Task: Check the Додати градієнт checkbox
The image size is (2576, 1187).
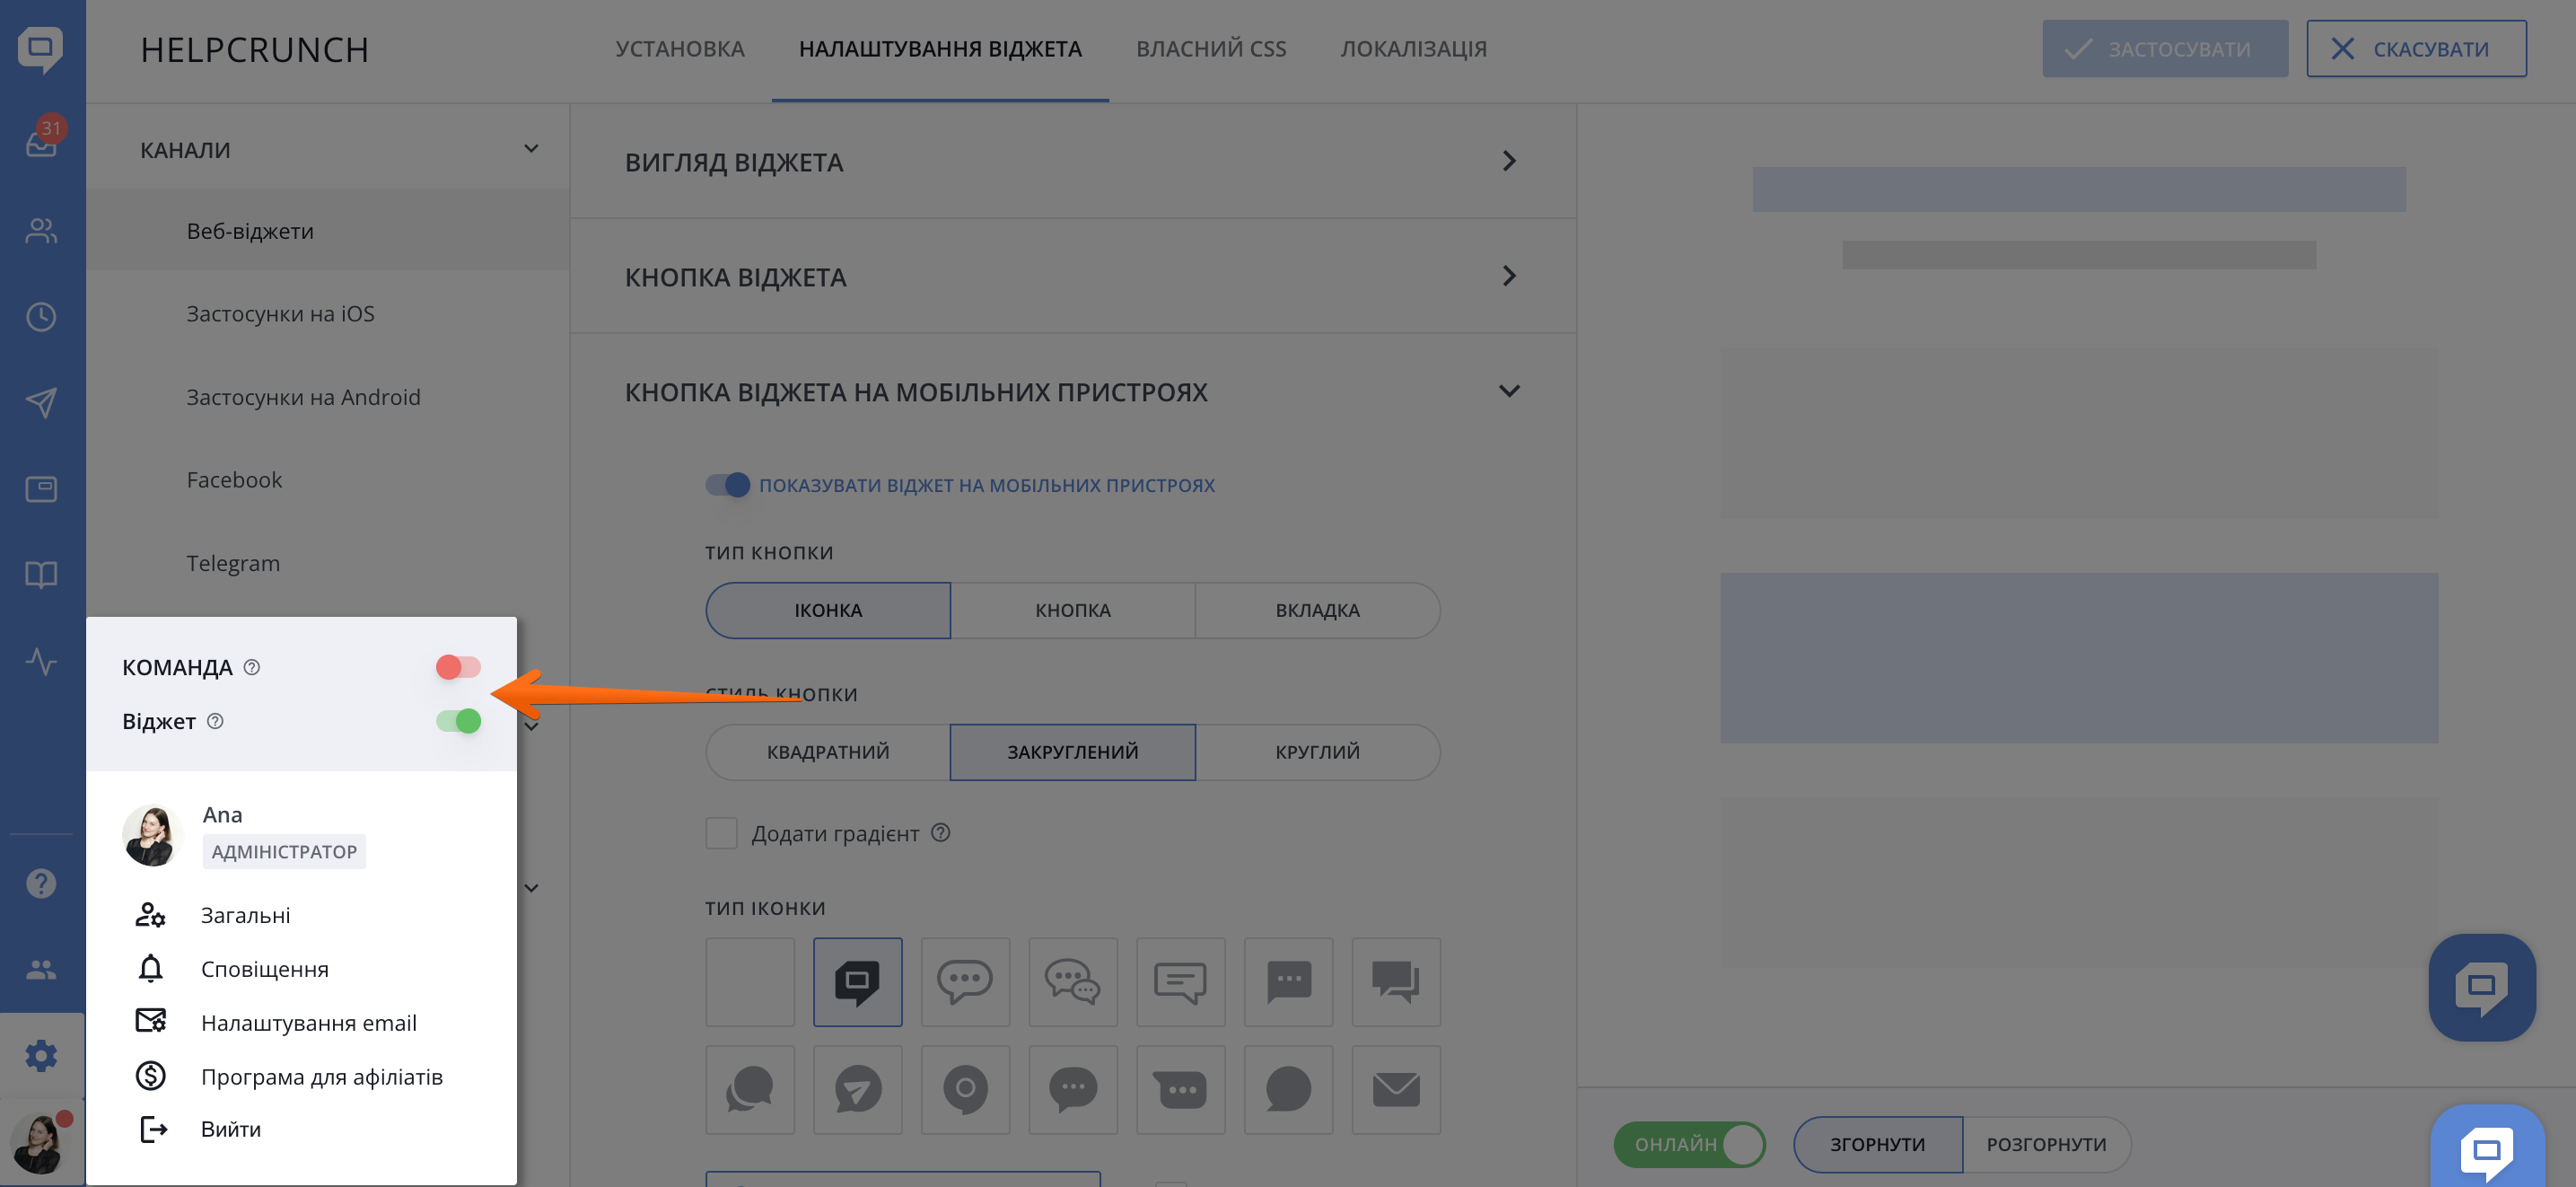Action: point(721,833)
